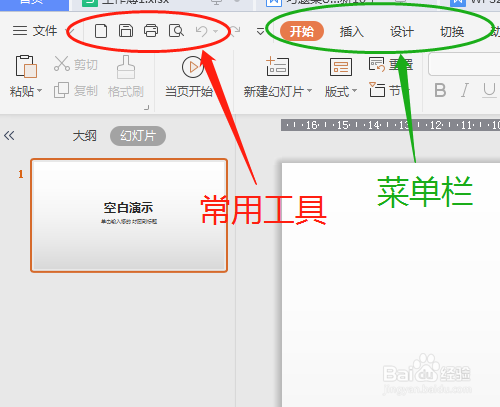Screen dimensions: 500x407
Task: Open the 文件 hamburger menu
Action: 35,31
